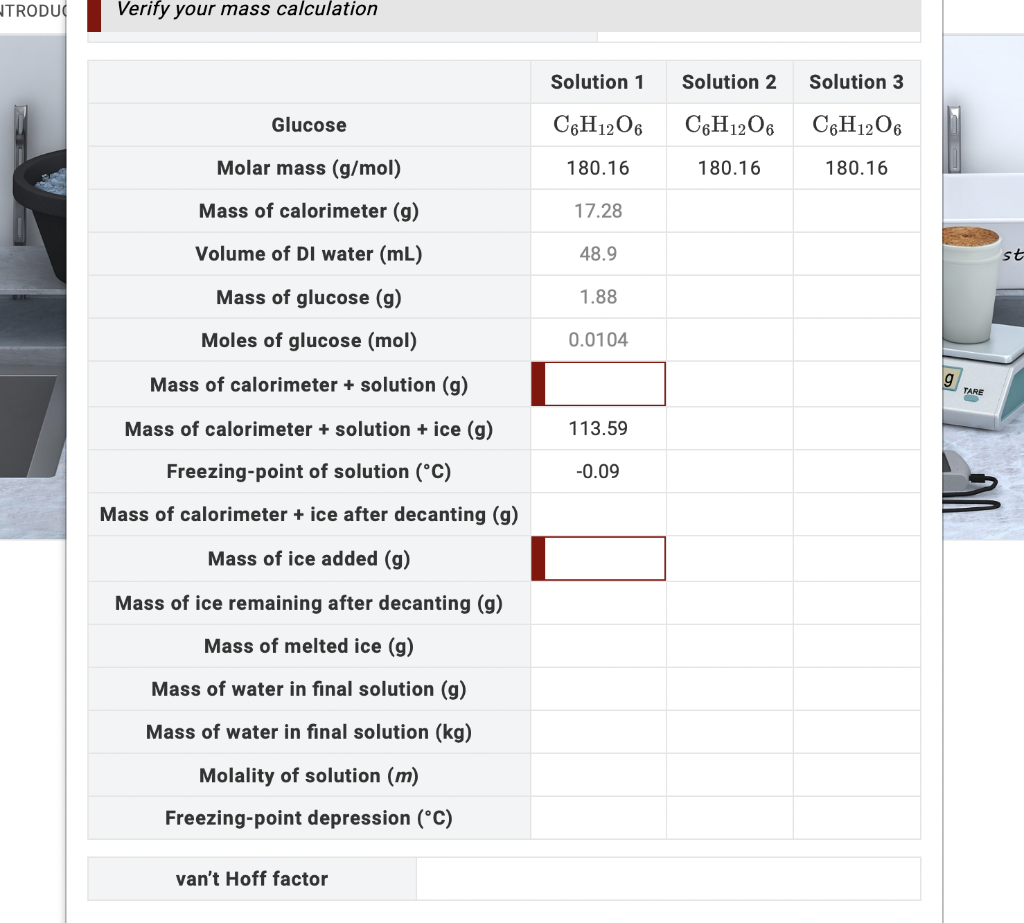Image resolution: width=1024 pixels, height=923 pixels.
Task: Click the Mass of water in final solution (g) label
Action: [309, 690]
